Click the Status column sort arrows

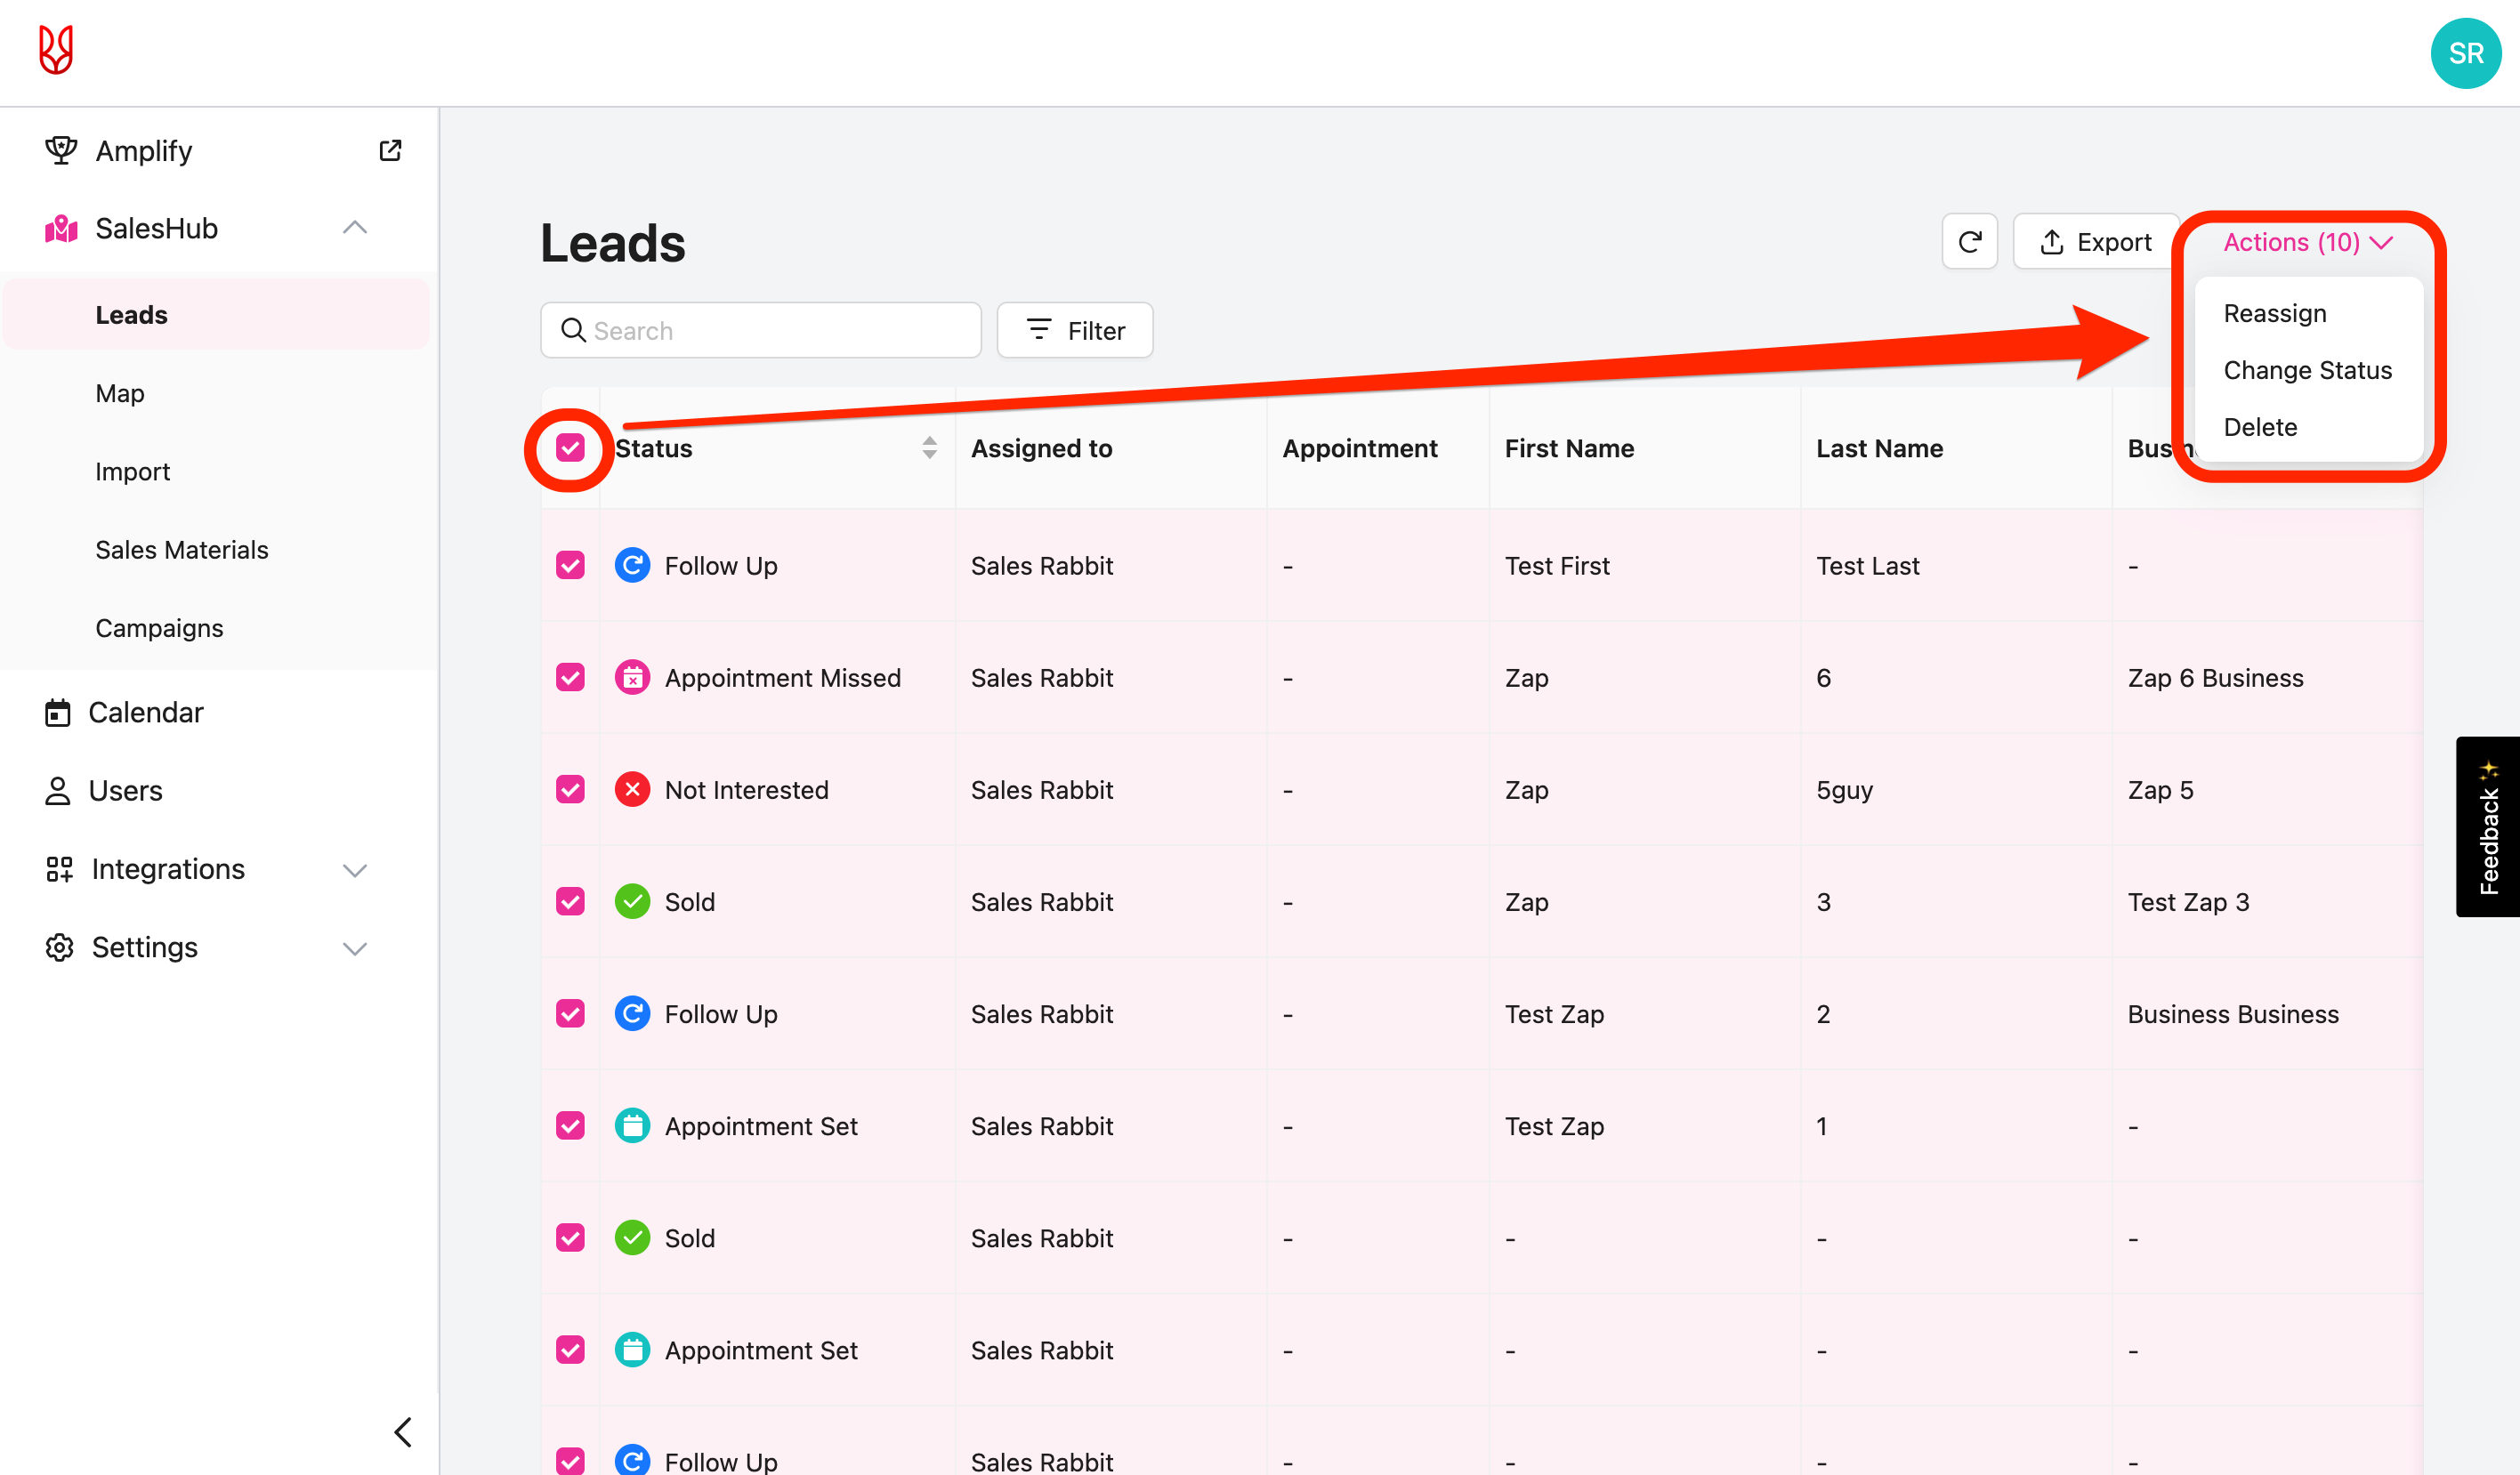click(929, 448)
